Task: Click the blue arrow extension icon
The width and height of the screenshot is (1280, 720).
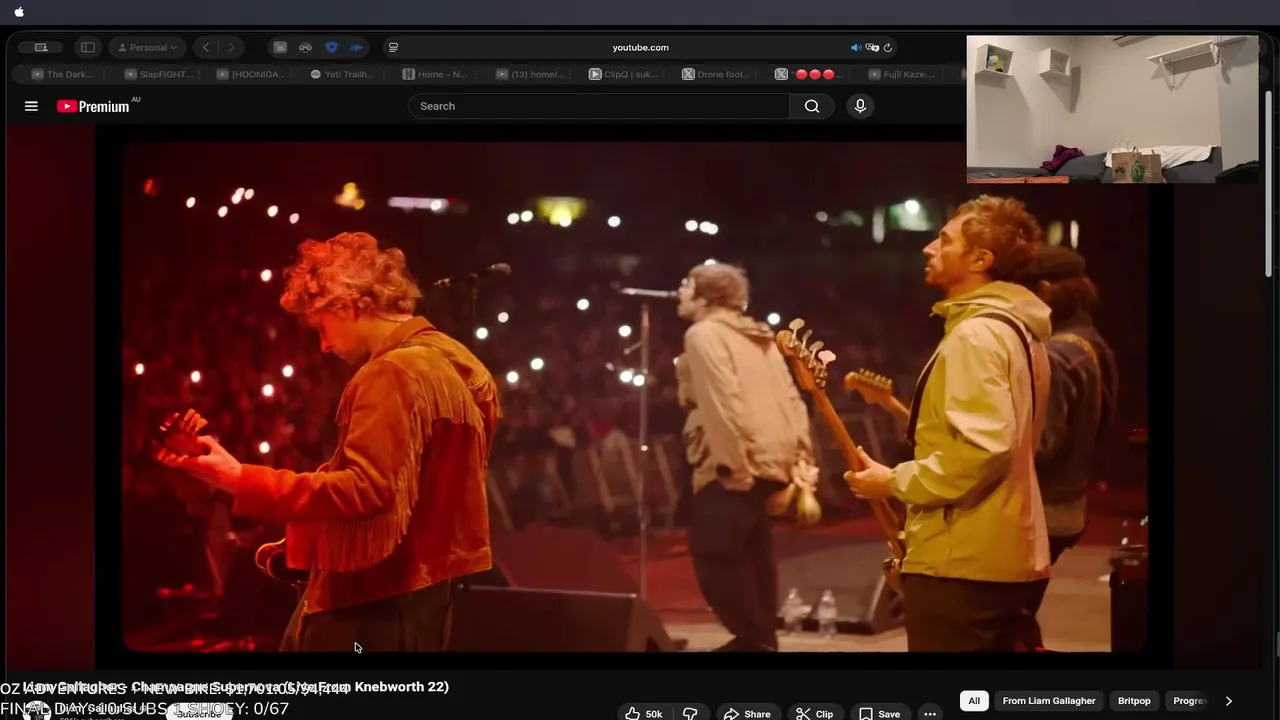Action: [x=356, y=47]
